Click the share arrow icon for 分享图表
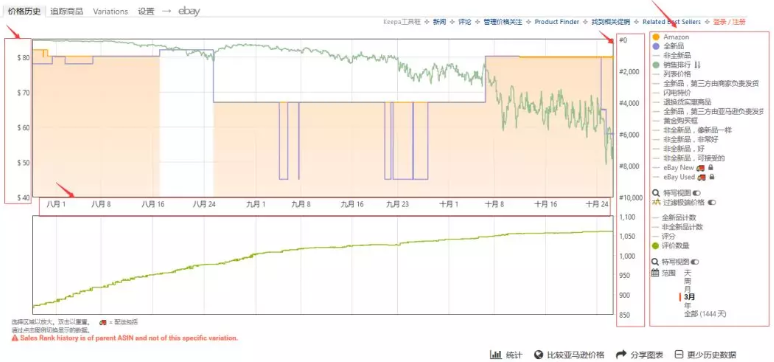774x362 pixels. click(621, 354)
